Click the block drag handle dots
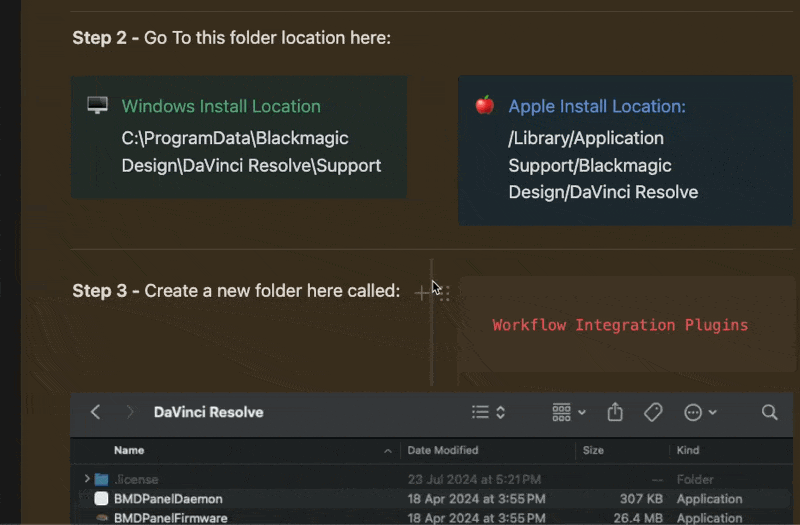800x525 pixels. (x=444, y=293)
